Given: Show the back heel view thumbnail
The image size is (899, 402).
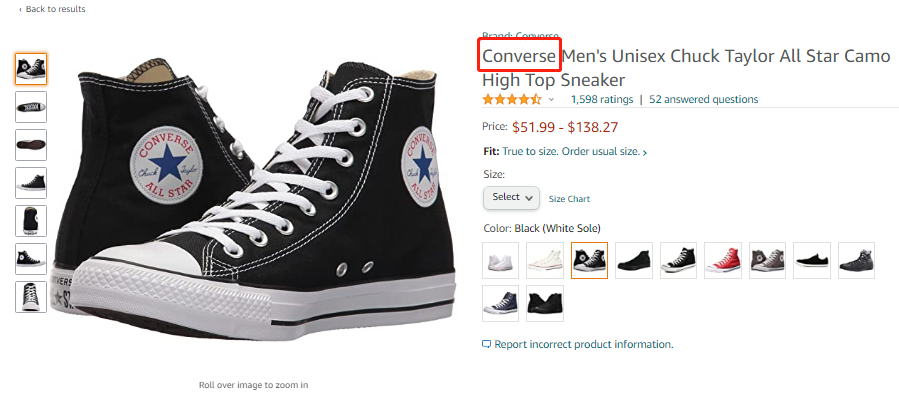Looking at the screenshot, I should tap(31, 221).
